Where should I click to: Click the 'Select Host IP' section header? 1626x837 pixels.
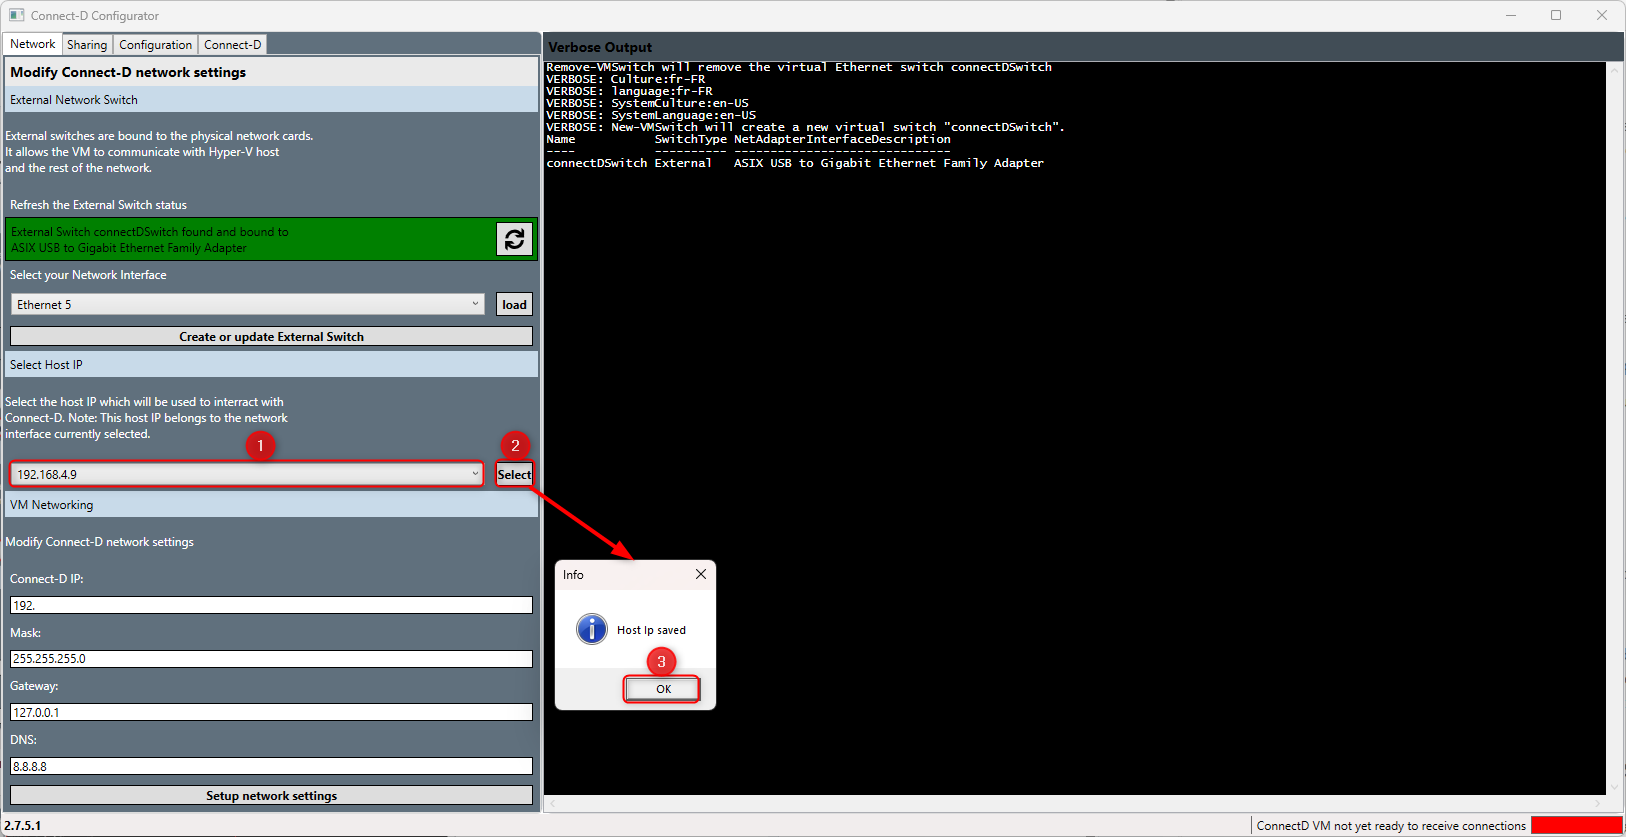271,365
